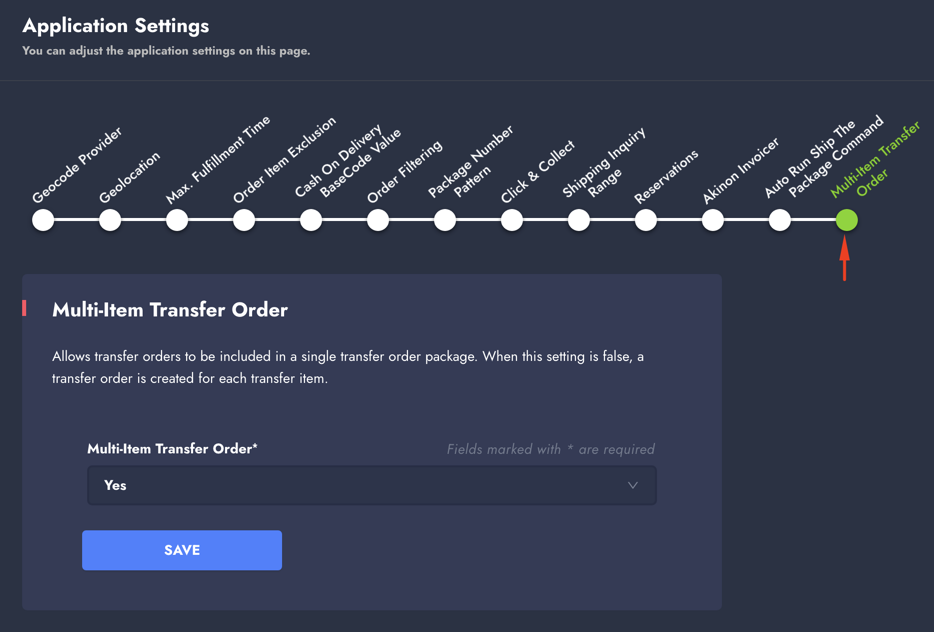Click the dropdown chevron arrow beside Yes

633,486
